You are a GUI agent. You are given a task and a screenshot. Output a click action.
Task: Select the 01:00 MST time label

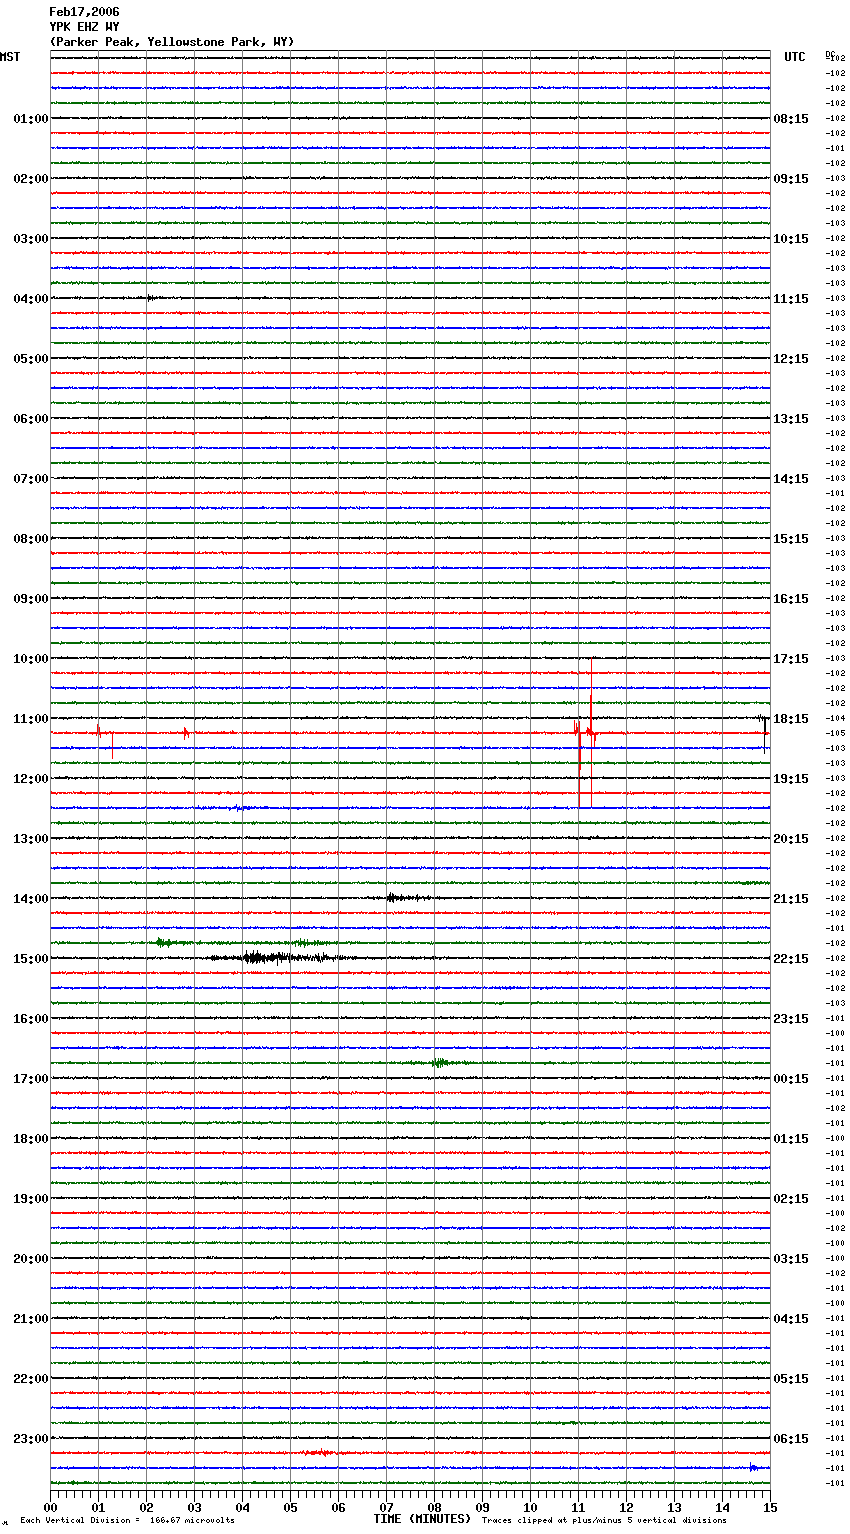coord(30,119)
